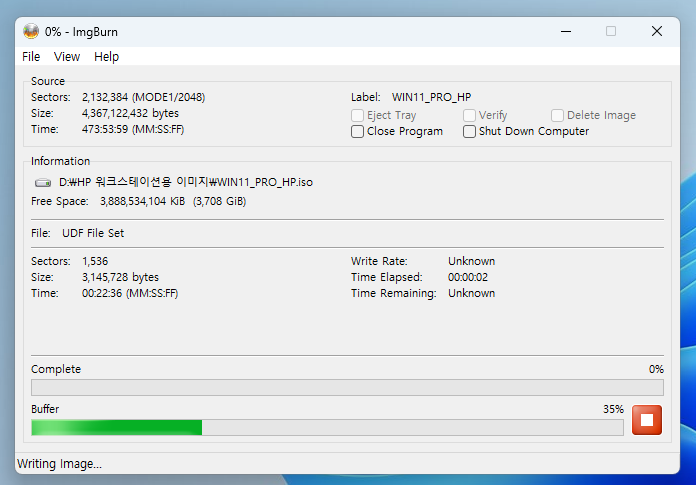Click the Complete progress bar

click(x=348, y=387)
